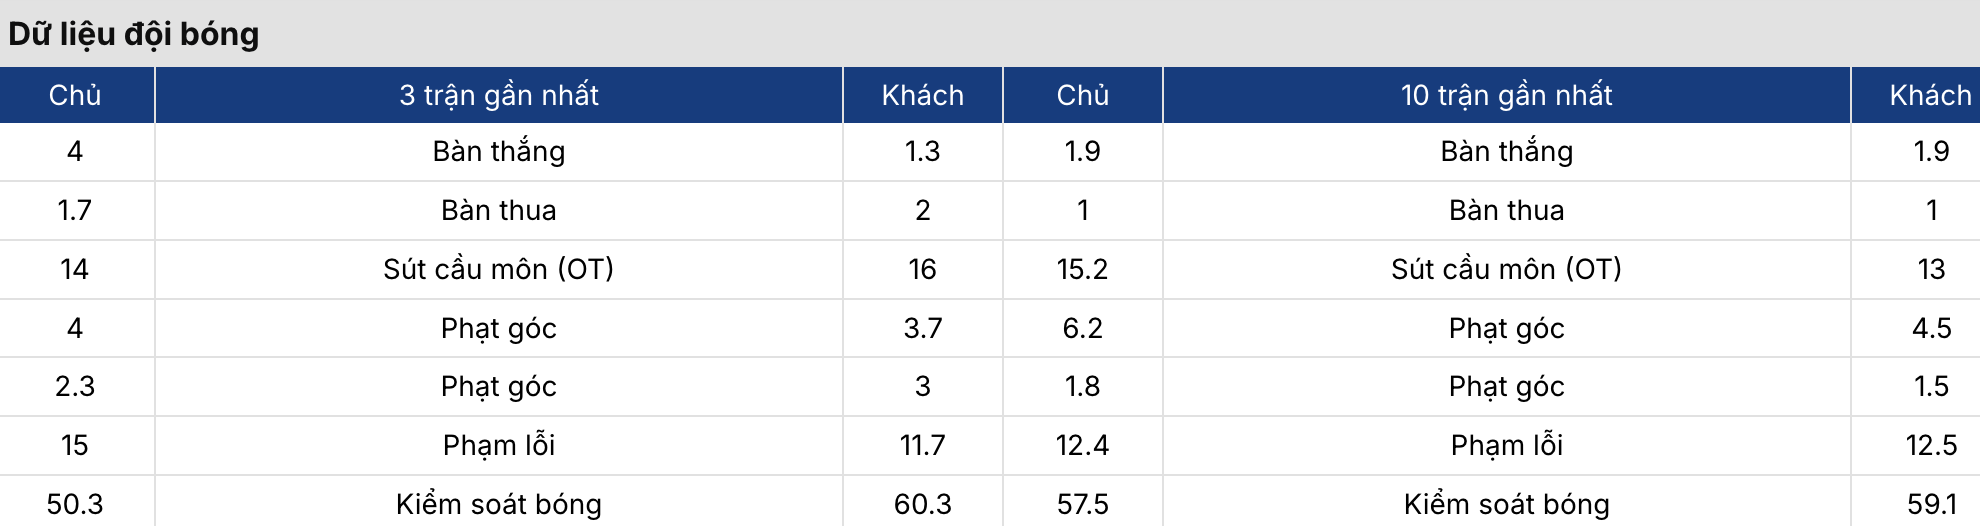Click "Bàn thắng" in the 3-match table
The image size is (1980, 526).
498,151
